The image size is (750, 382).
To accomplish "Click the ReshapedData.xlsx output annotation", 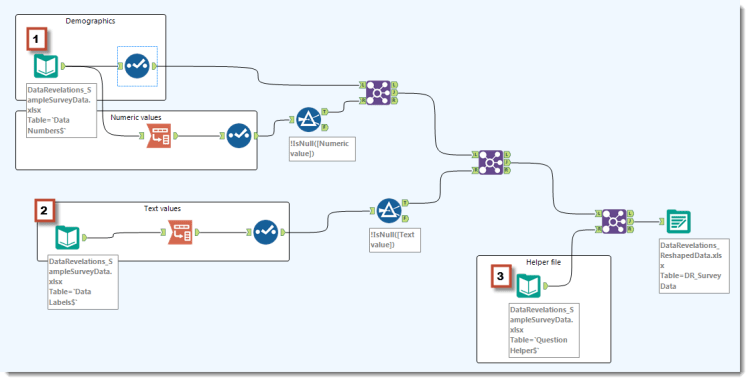I will [694, 266].
